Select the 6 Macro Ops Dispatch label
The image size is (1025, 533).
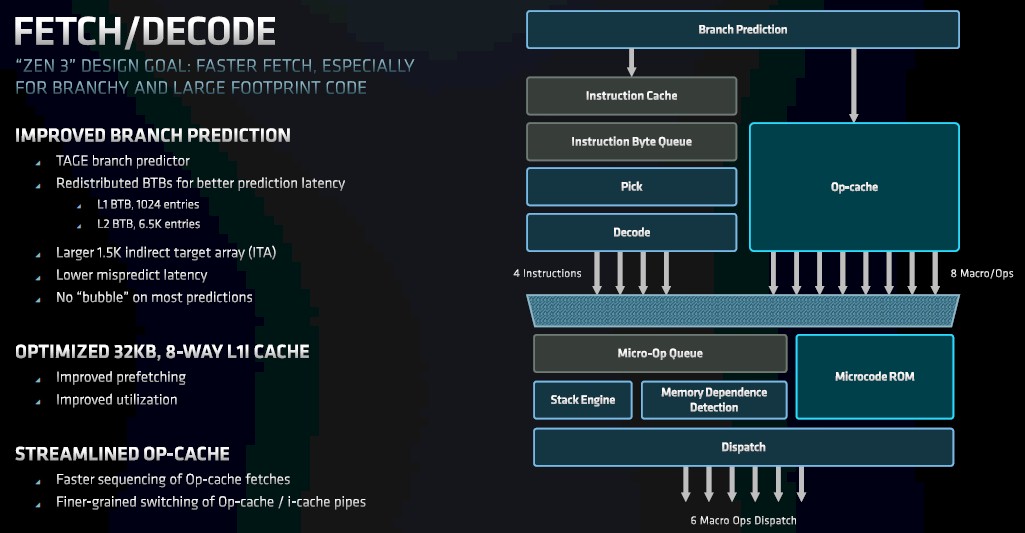[743, 521]
